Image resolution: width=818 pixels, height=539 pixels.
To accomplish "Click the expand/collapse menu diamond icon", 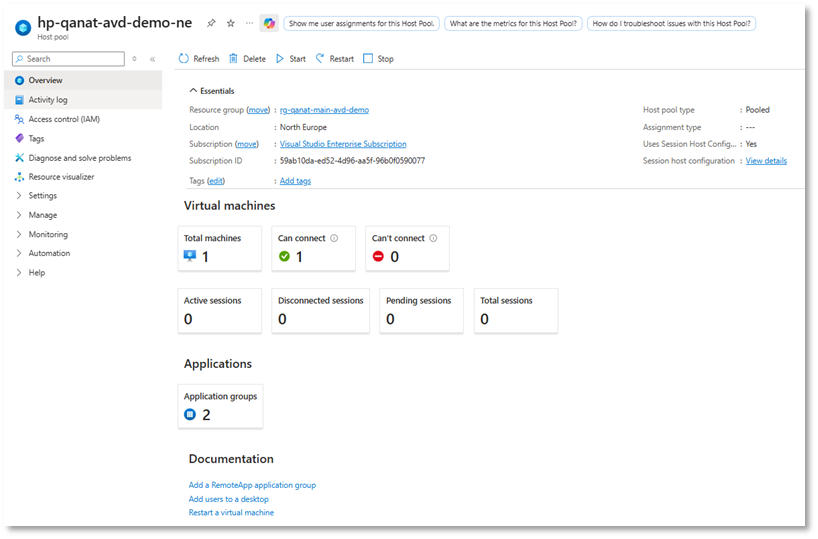I will click(x=135, y=59).
